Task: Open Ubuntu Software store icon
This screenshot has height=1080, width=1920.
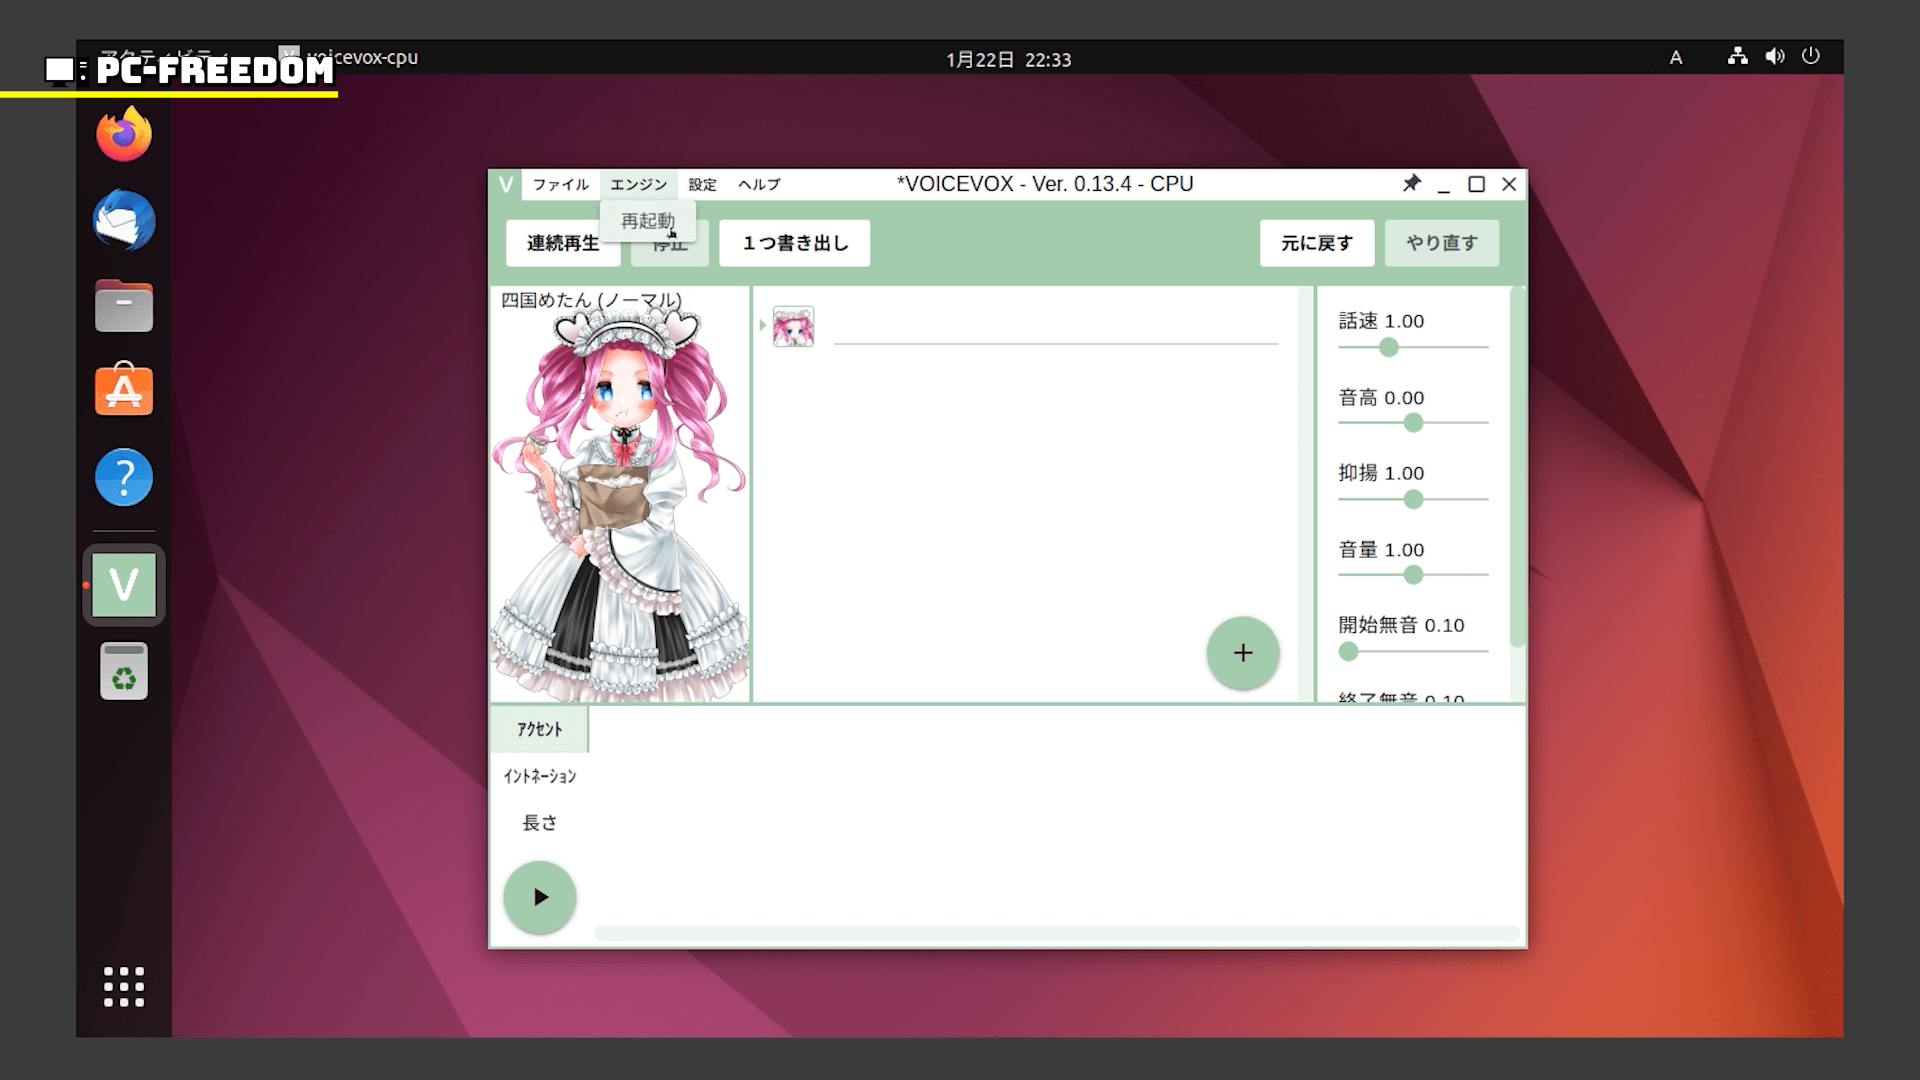Action: coord(124,390)
